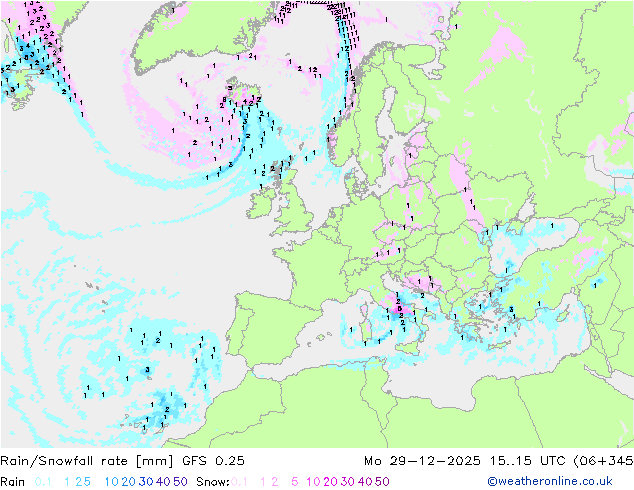Select the Rain 40 legend value
The width and height of the screenshot is (634, 490).
tap(163, 482)
